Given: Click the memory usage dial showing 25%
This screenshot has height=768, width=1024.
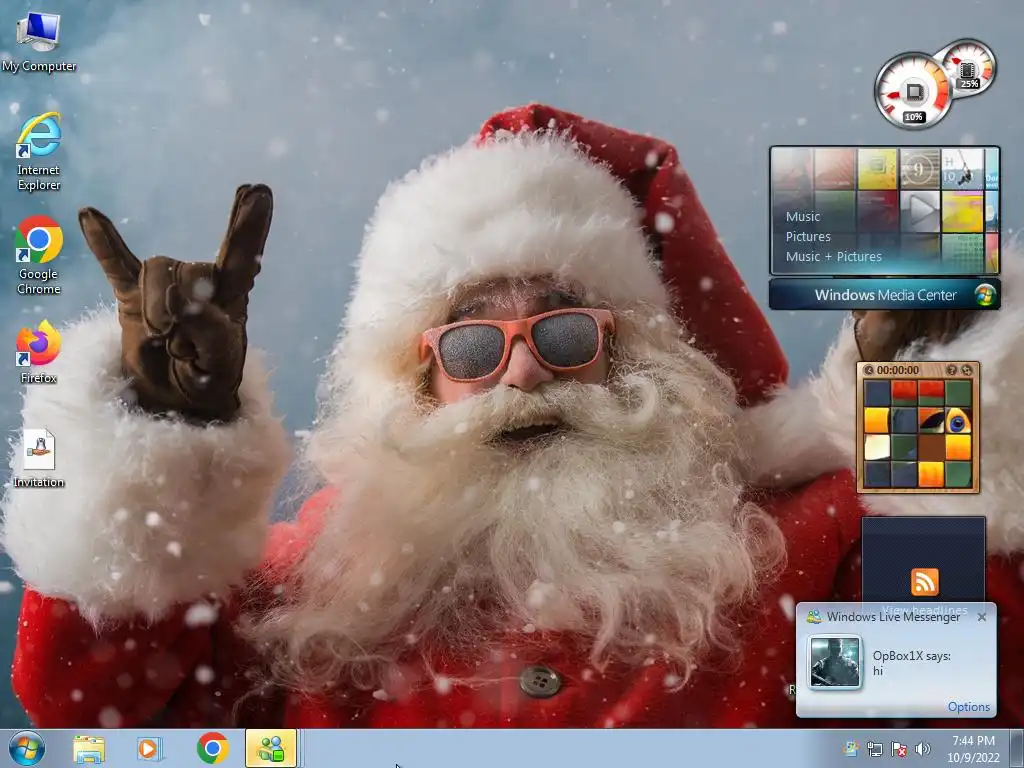Looking at the screenshot, I should click(x=969, y=68).
